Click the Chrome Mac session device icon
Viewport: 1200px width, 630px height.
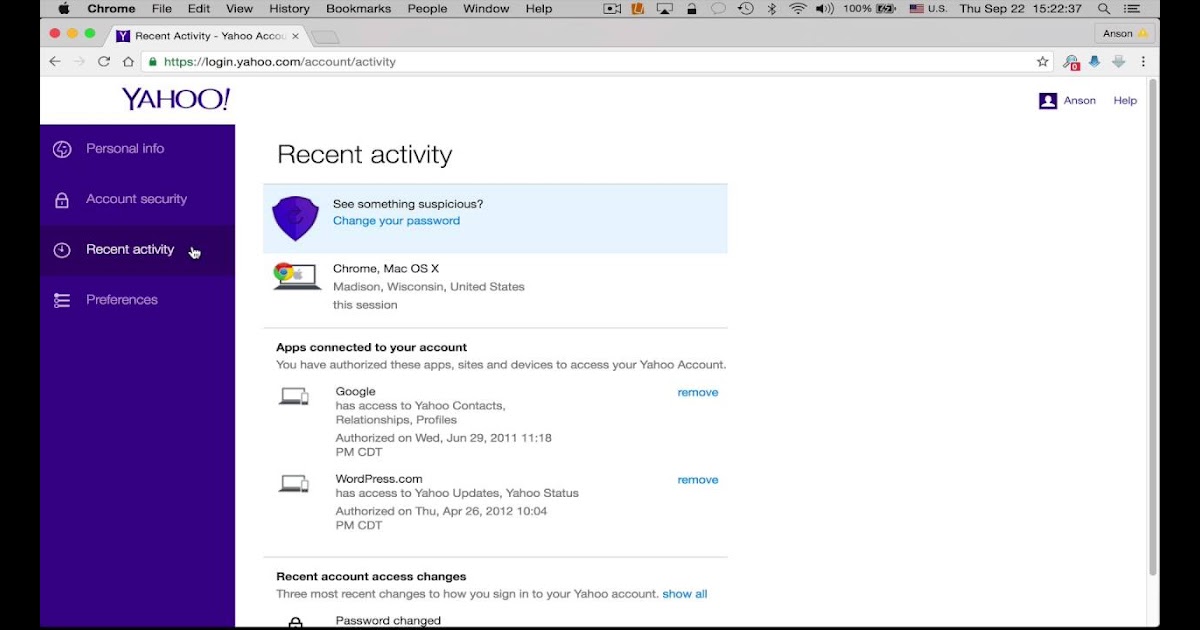296,276
